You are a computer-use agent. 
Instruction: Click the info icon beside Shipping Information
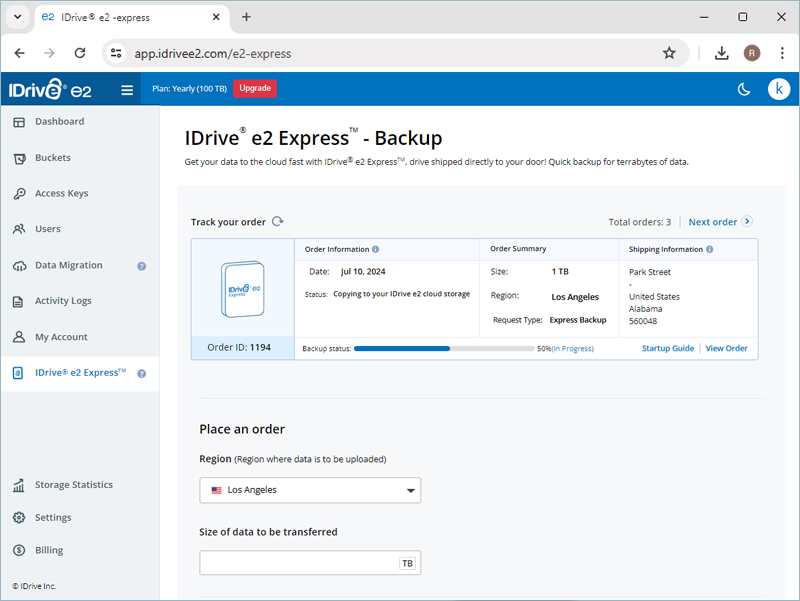tap(710, 249)
